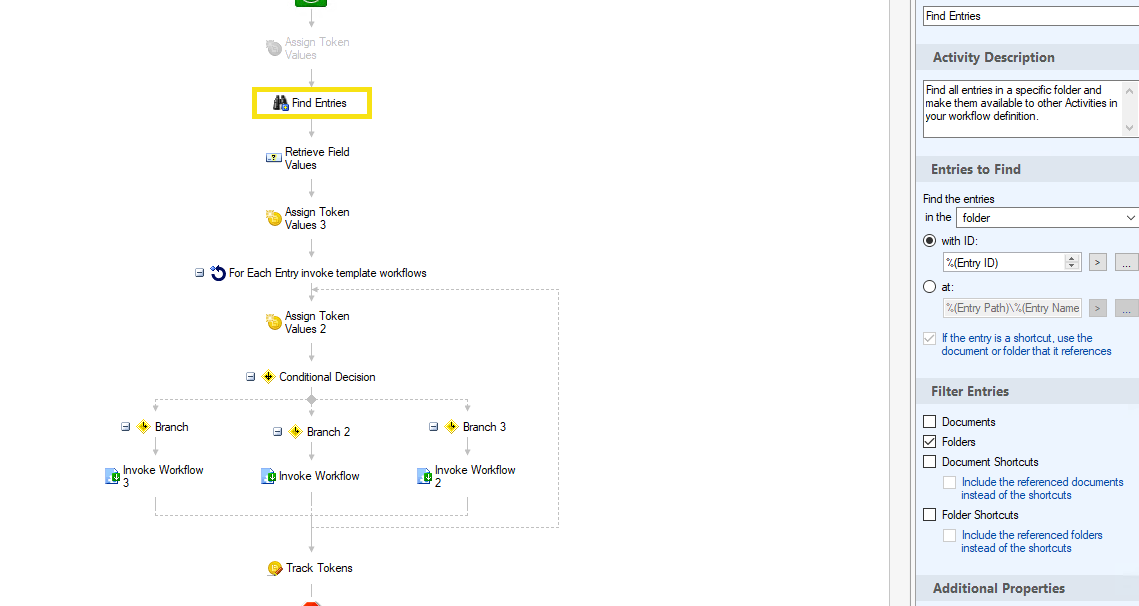
Task: Select the 'Track Tokens' label
Action: tap(319, 568)
